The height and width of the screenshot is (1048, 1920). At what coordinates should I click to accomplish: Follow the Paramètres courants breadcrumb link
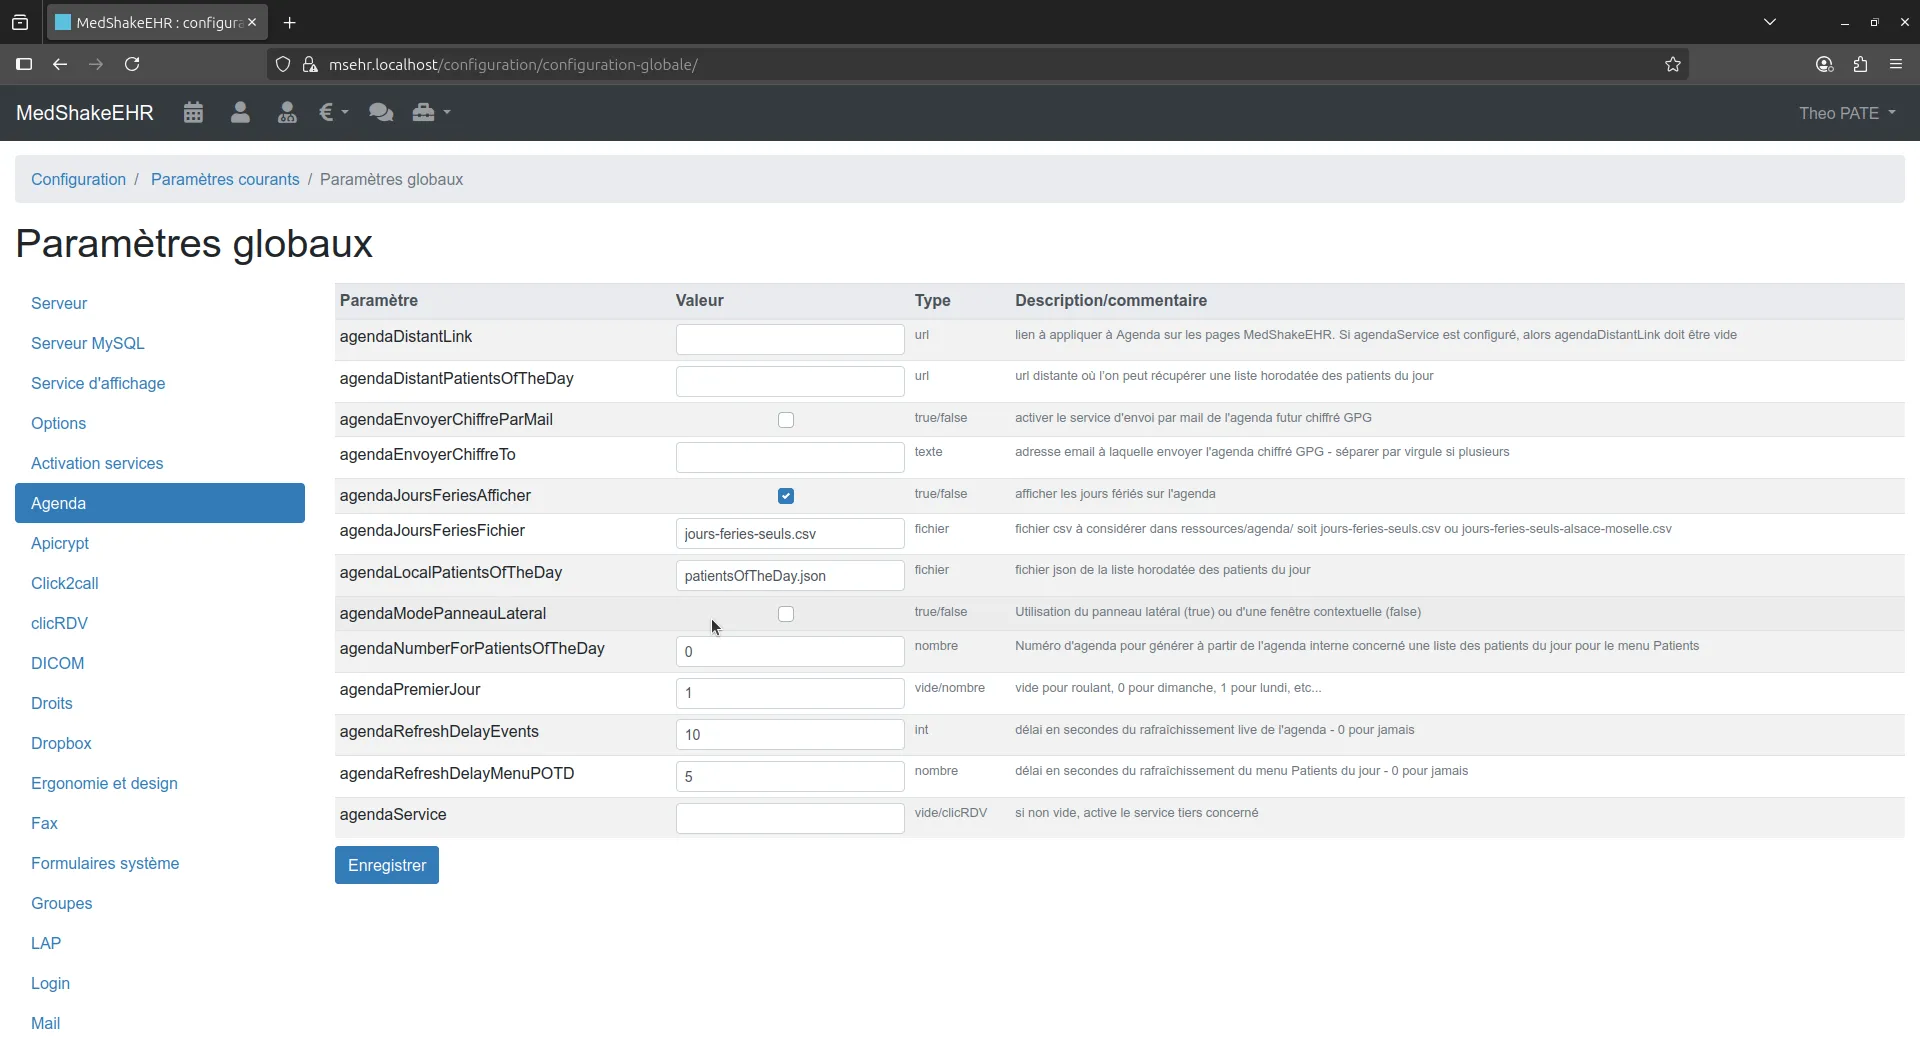pos(225,179)
